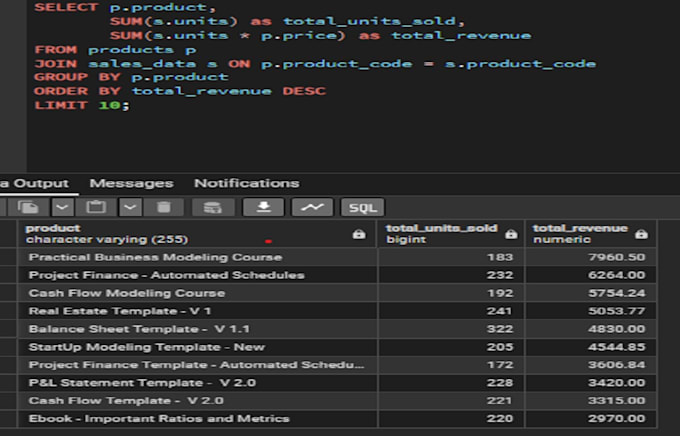
Task: Click the paste clipboard icon
Action: pyautogui.click(x=96, y=207)
